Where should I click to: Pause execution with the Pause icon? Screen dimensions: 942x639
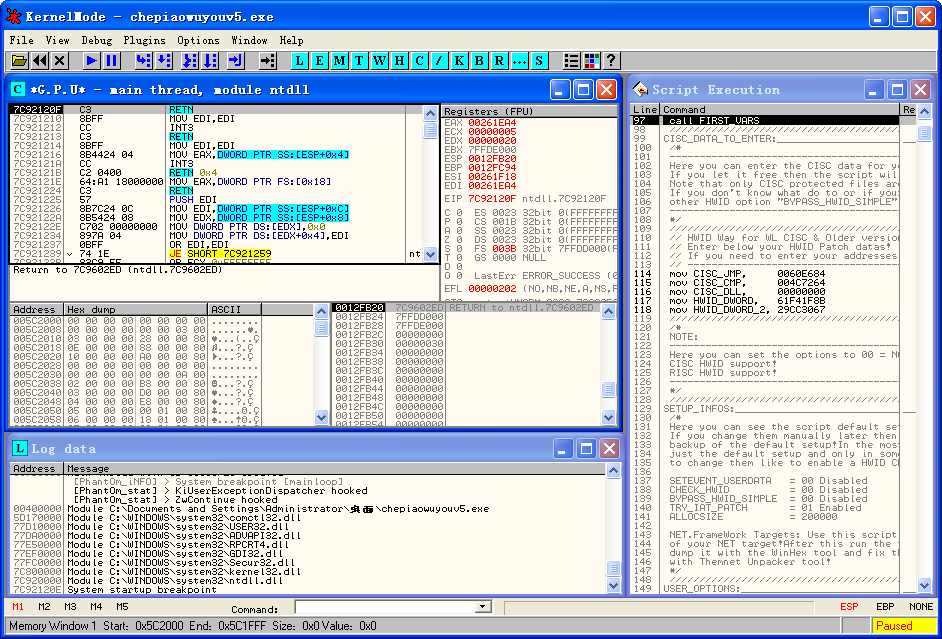coord(111,61)
